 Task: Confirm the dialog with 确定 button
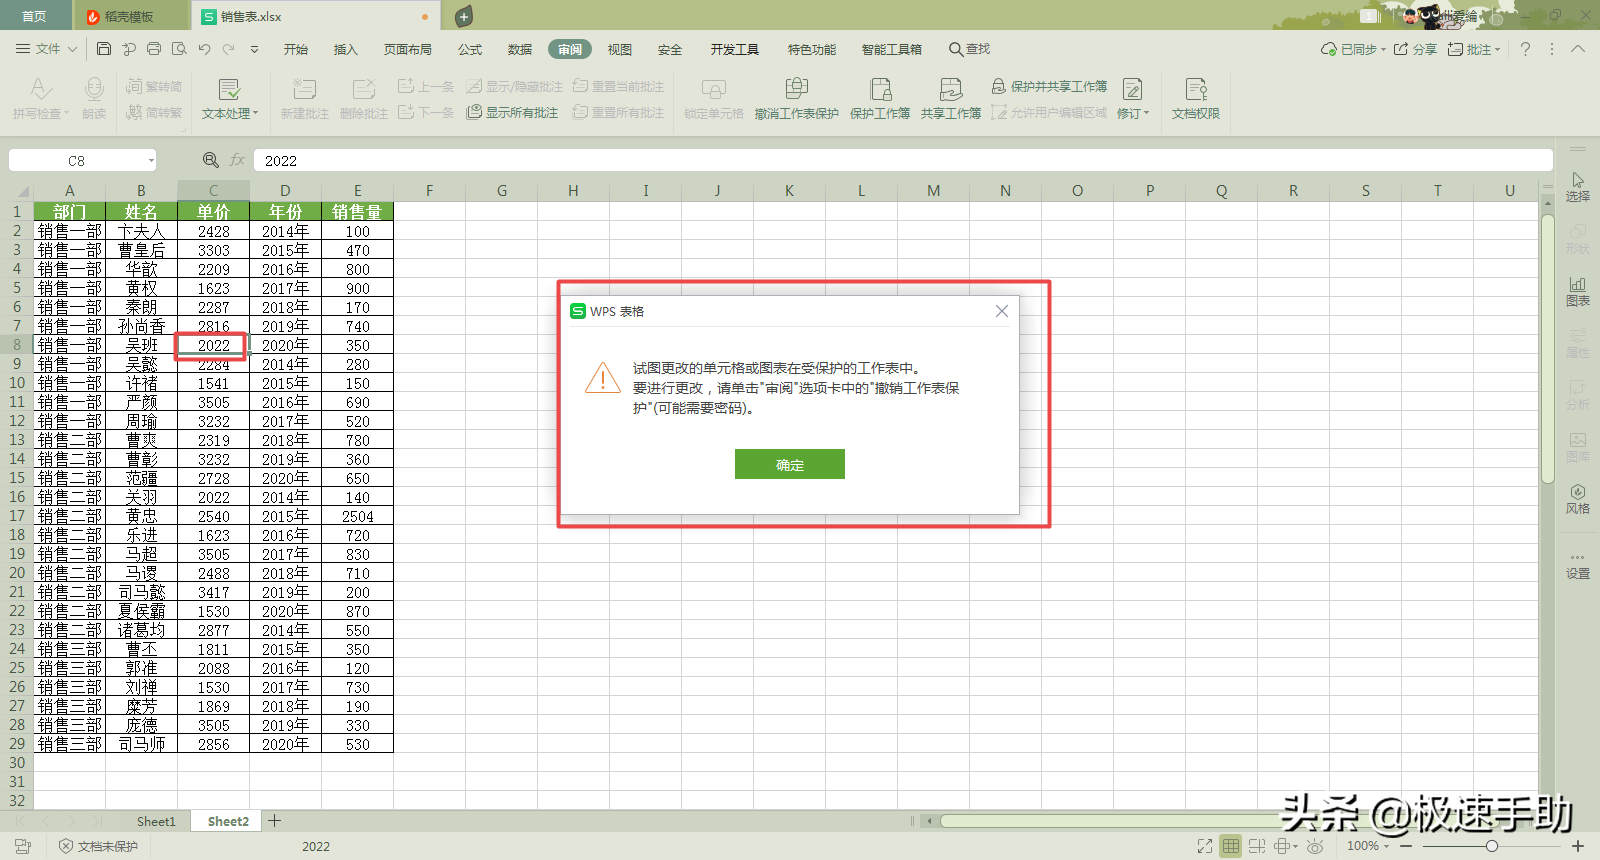[x=790, y=464]
